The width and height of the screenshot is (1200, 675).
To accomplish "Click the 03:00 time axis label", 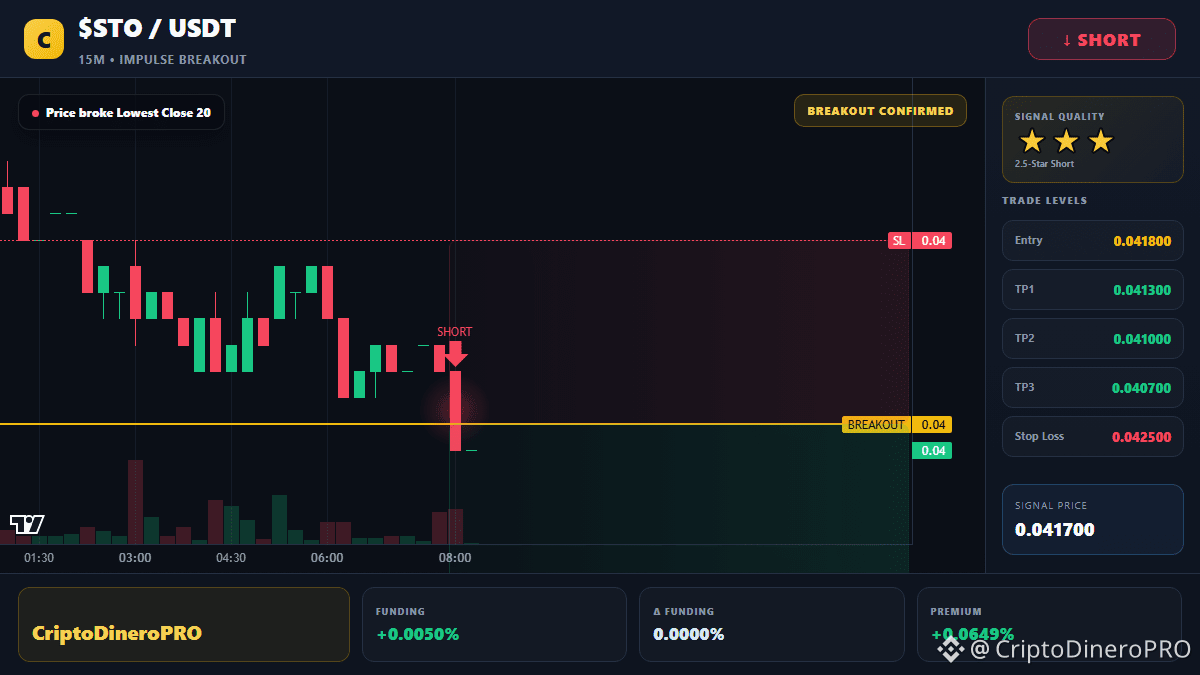I will coord(135,558).
